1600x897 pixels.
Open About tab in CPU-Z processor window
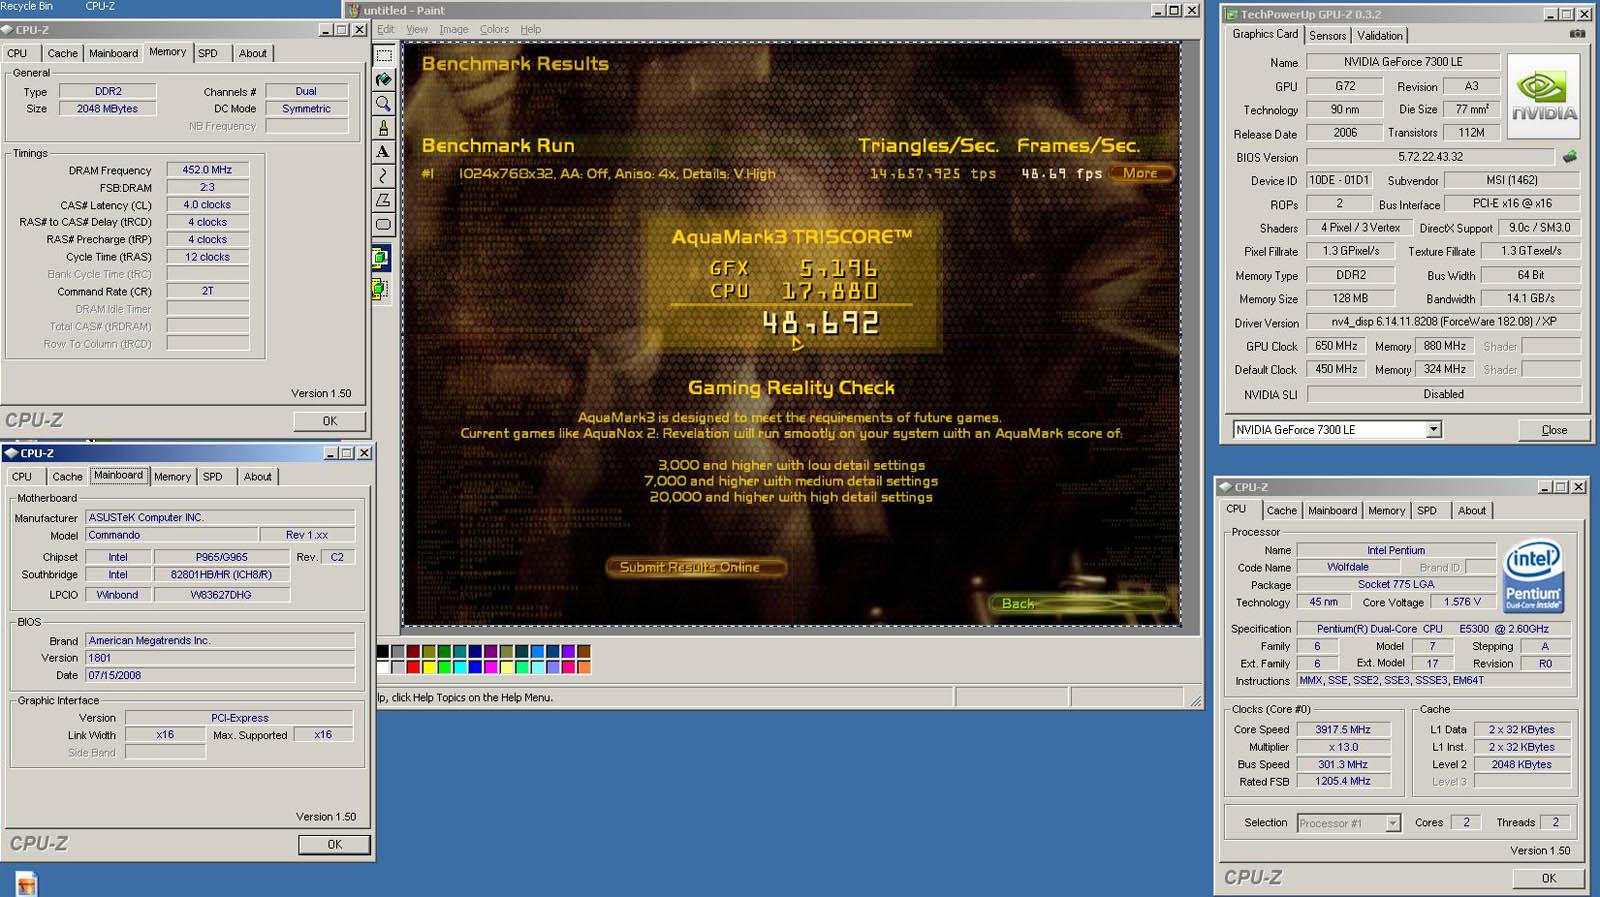pos(1471,510)
